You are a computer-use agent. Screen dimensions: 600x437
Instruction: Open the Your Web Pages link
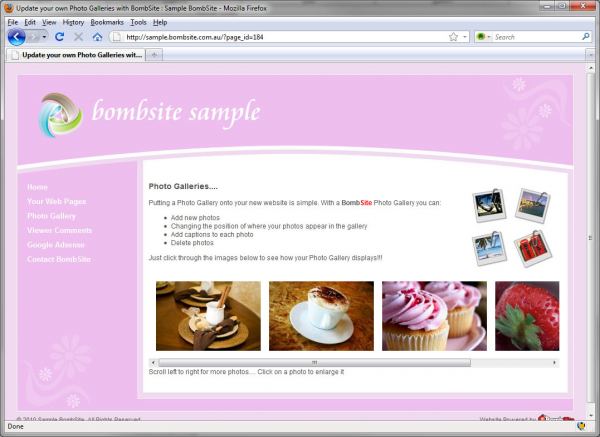(56, 201)
